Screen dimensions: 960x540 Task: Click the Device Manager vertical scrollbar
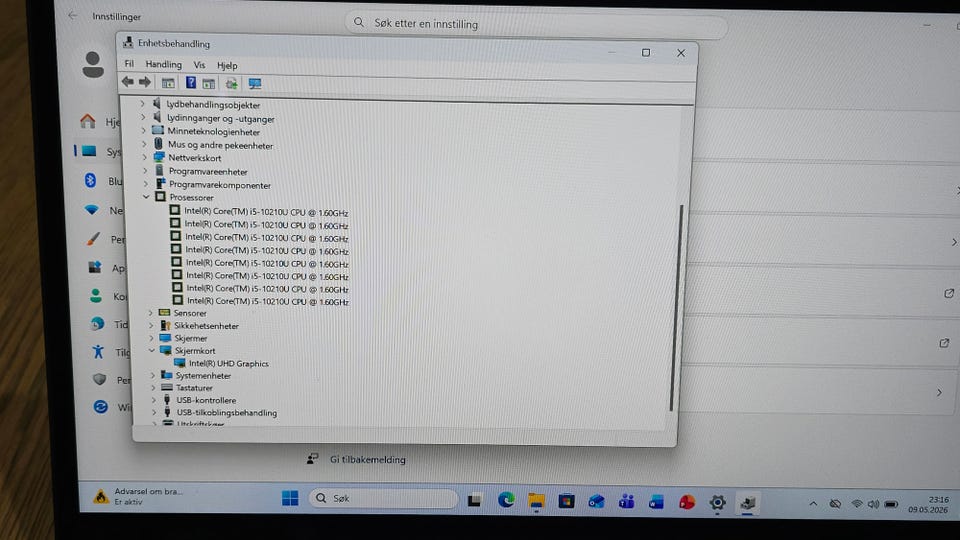point(676,307)
